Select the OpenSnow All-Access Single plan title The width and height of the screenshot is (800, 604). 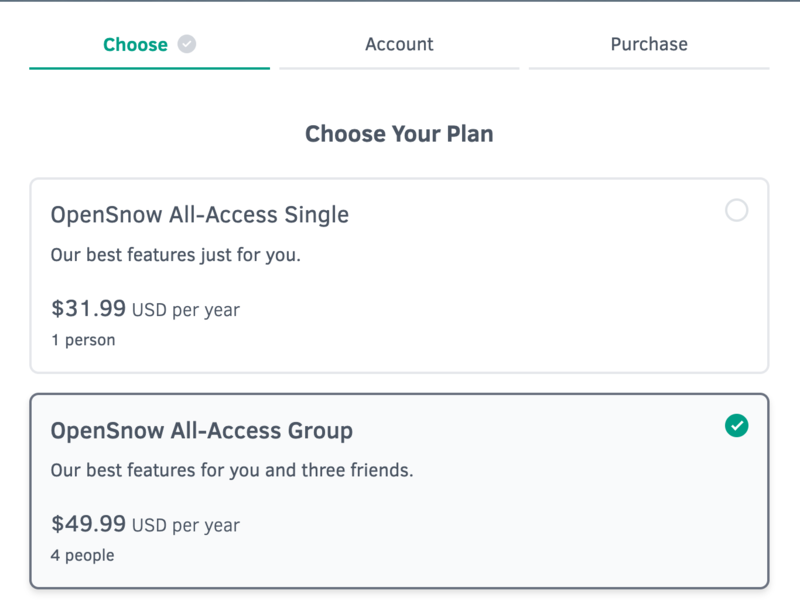pyautogui.click(x=199, y=215)
